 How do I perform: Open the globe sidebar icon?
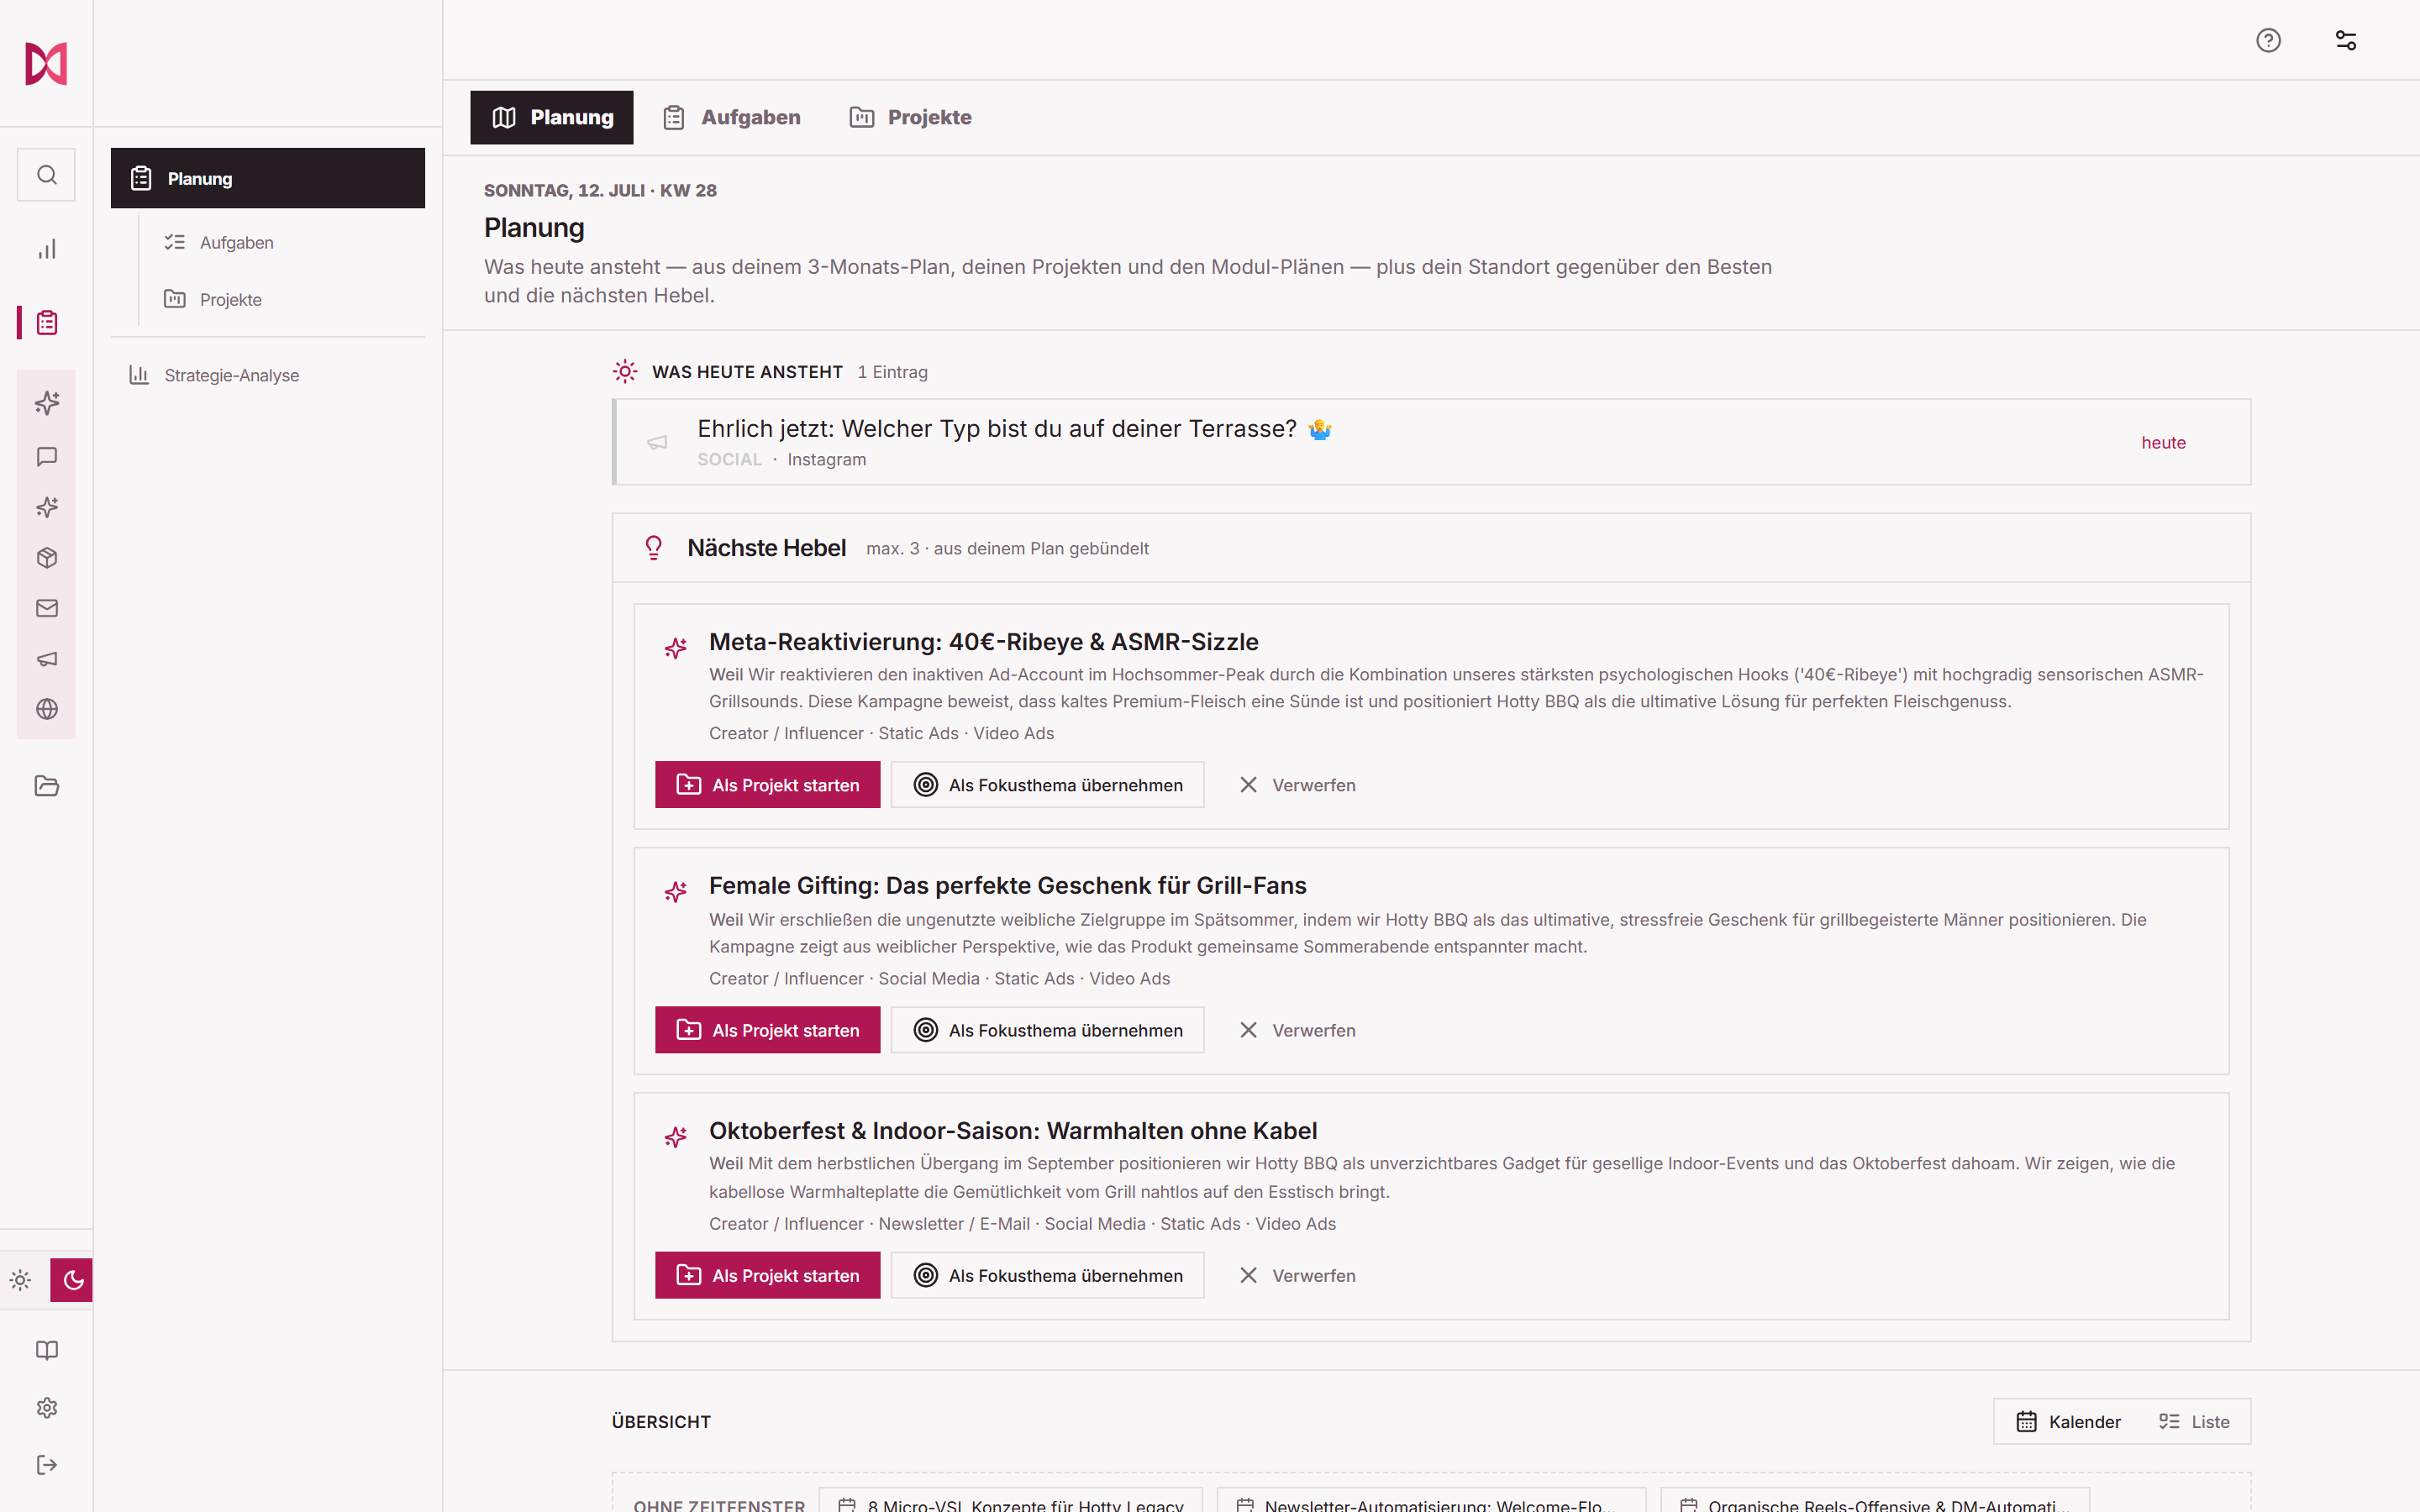[x=46, y=709]
